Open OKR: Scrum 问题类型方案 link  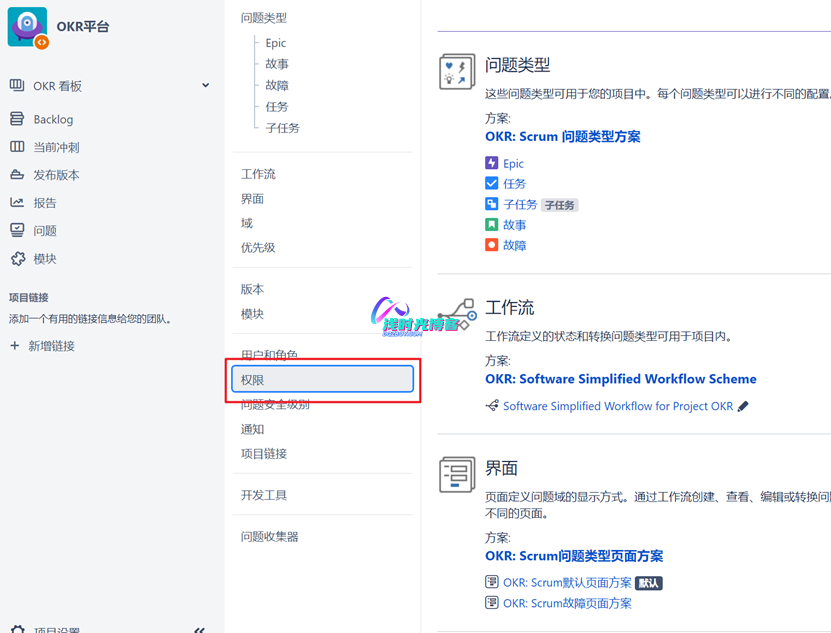pyautogui.click(x=562, y=137)
